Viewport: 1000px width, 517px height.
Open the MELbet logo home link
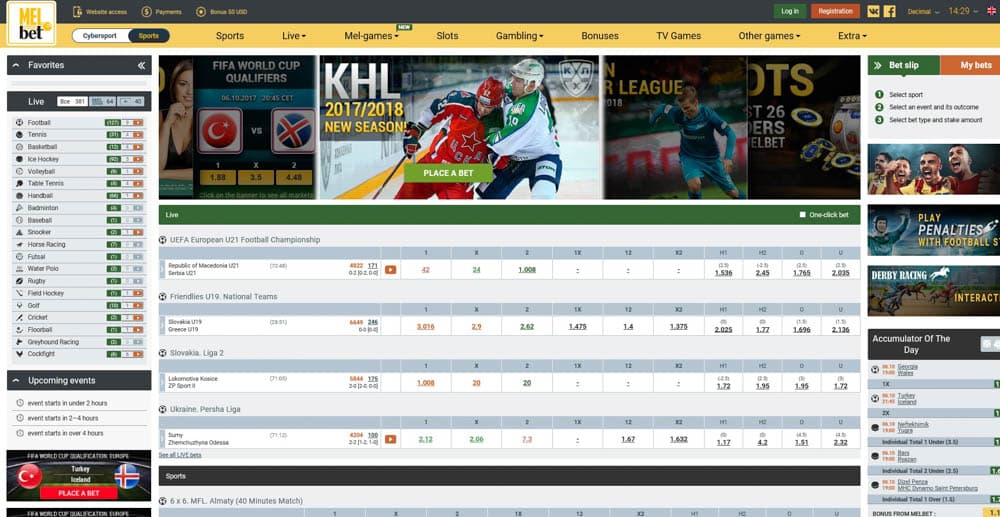pos(31,24)
